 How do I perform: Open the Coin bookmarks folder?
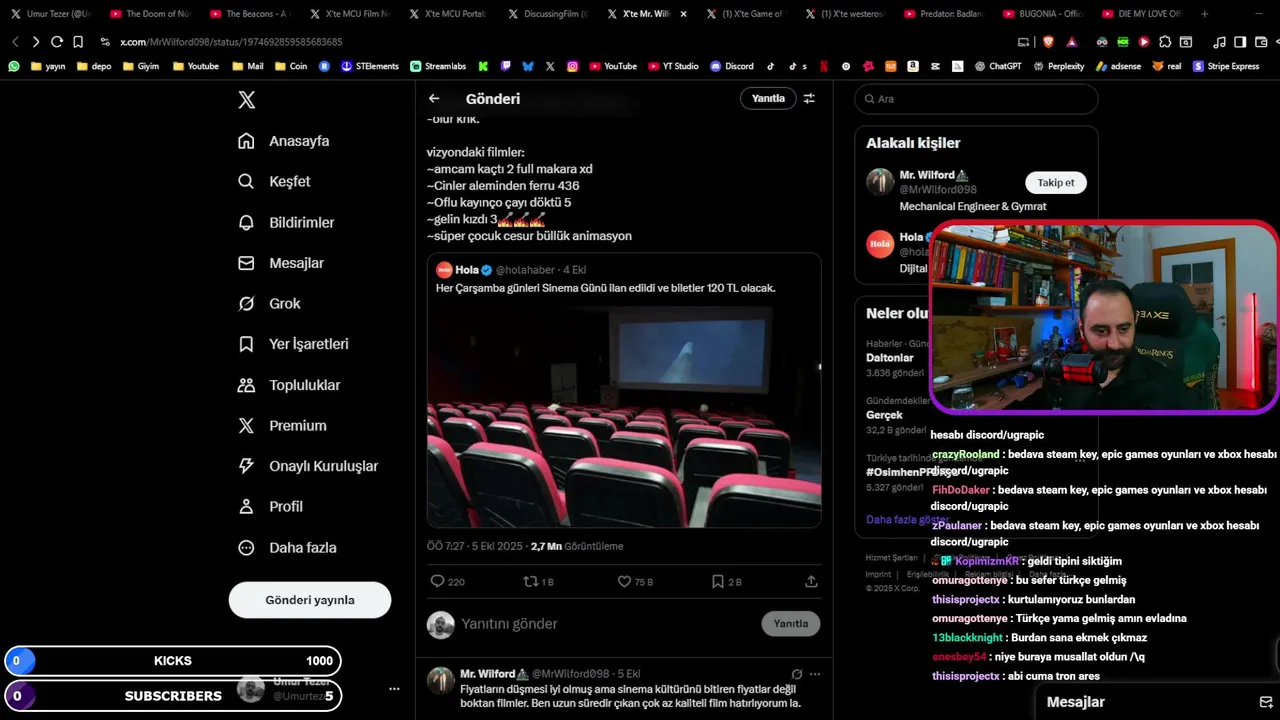291,66
